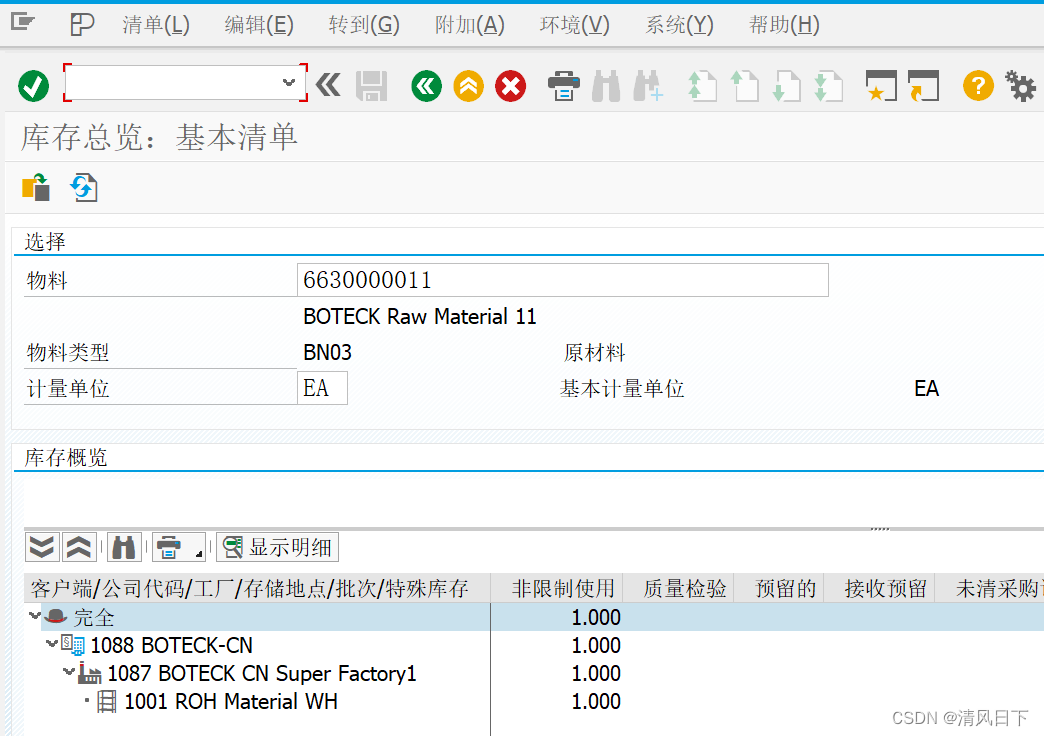The height and width of the screenshot is (736, 1044).
Task: Open the 转到(G) menu
Action: click(364, 25)
